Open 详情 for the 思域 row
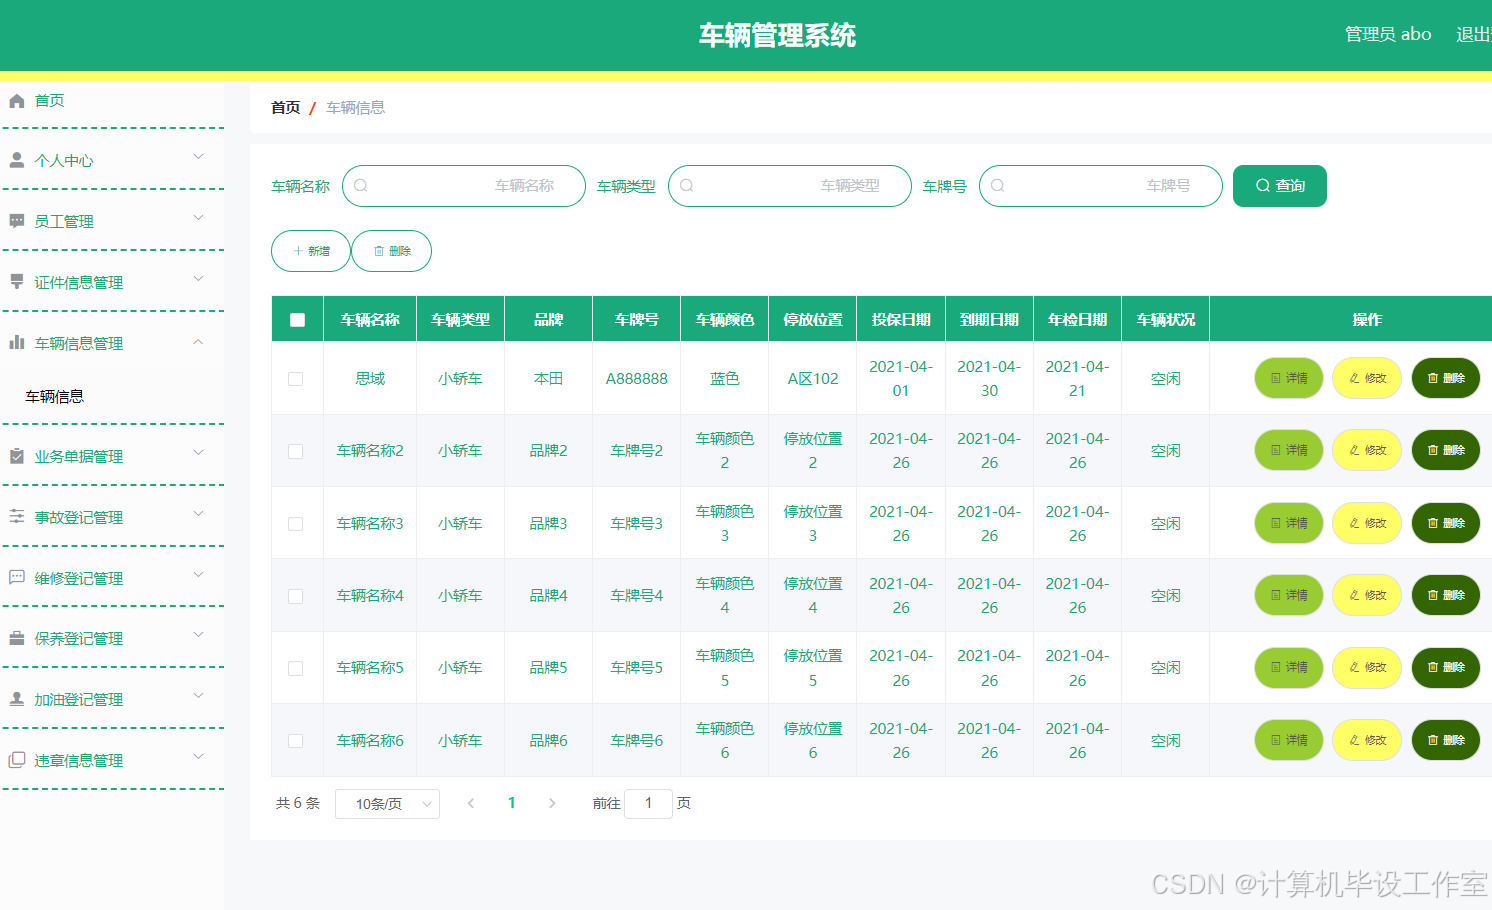 pyautogui.click(x=1289, y=378)
